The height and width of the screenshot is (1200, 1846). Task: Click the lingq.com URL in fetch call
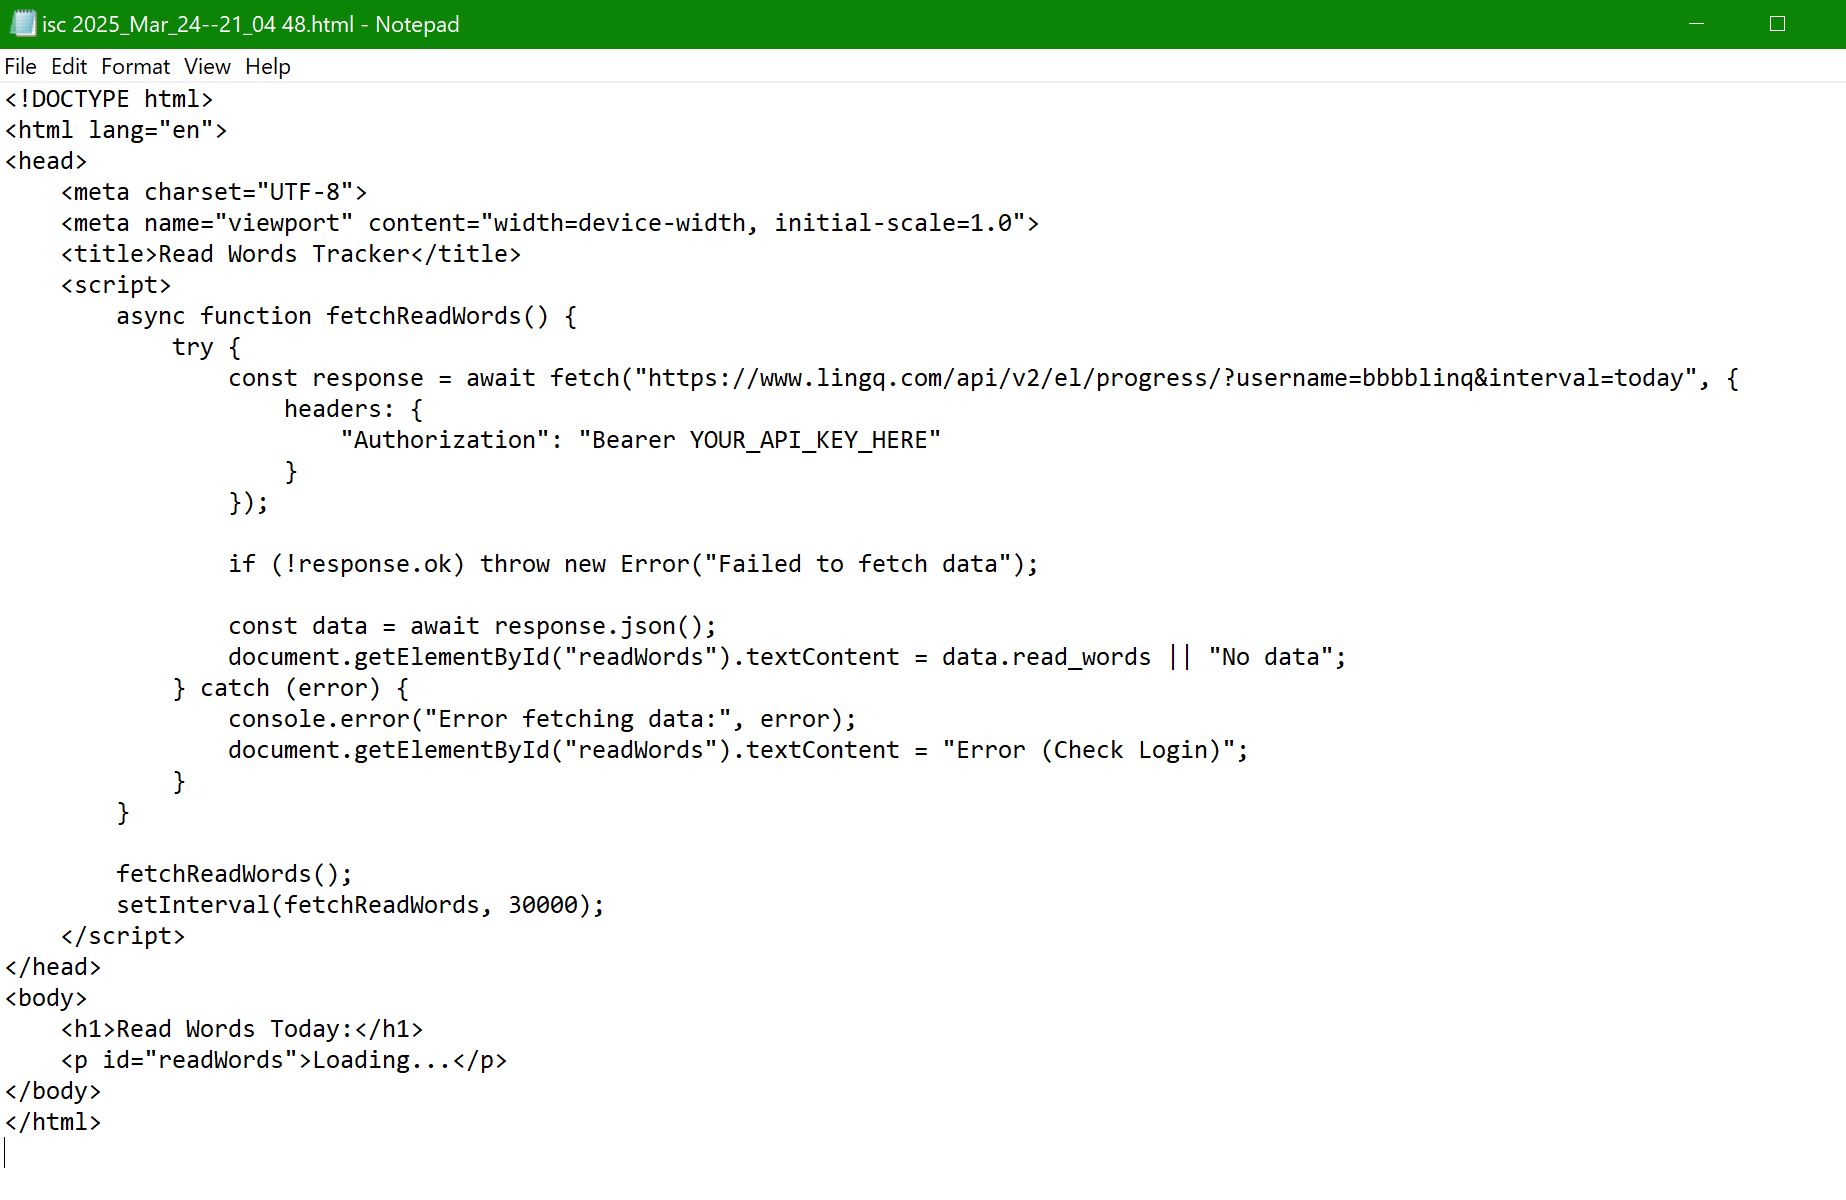coord(1166,378)
